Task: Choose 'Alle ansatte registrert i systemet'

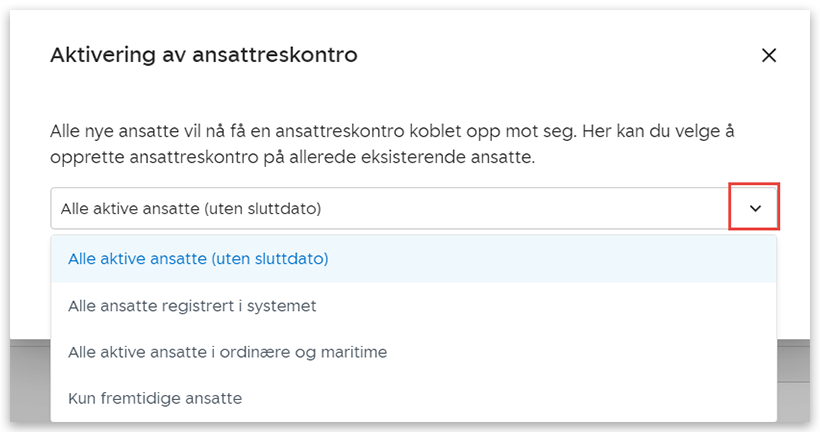Action: [192, 306]
